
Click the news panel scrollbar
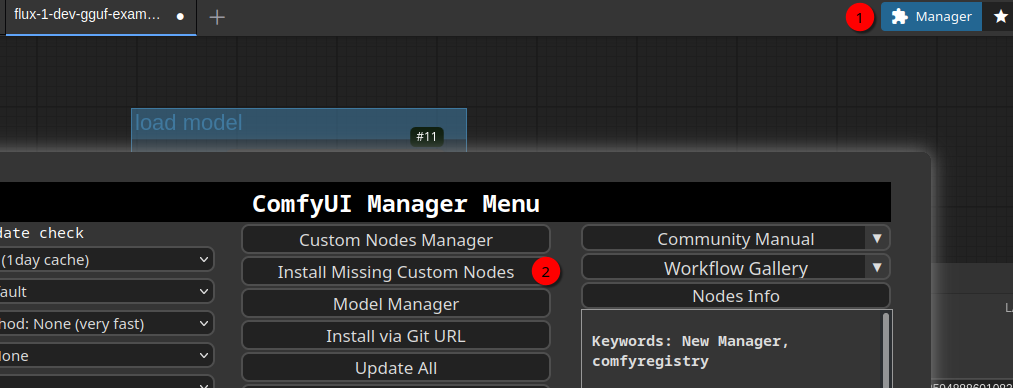click(x=886, y=350)
